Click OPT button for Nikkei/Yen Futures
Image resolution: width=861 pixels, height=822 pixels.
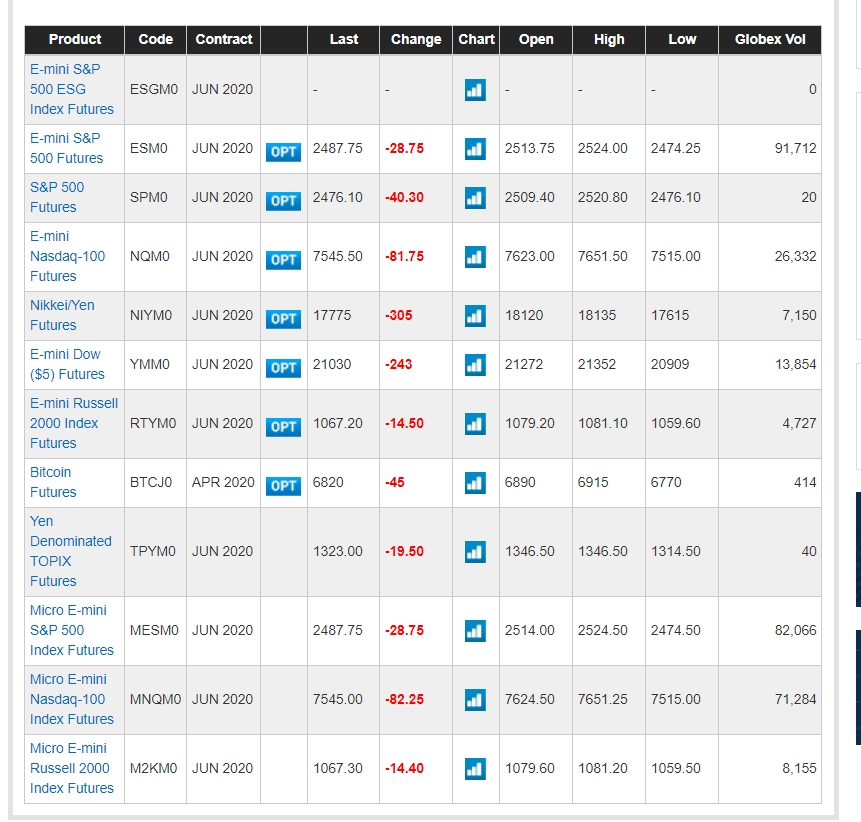pyautogui.click(x=283, y=319)
